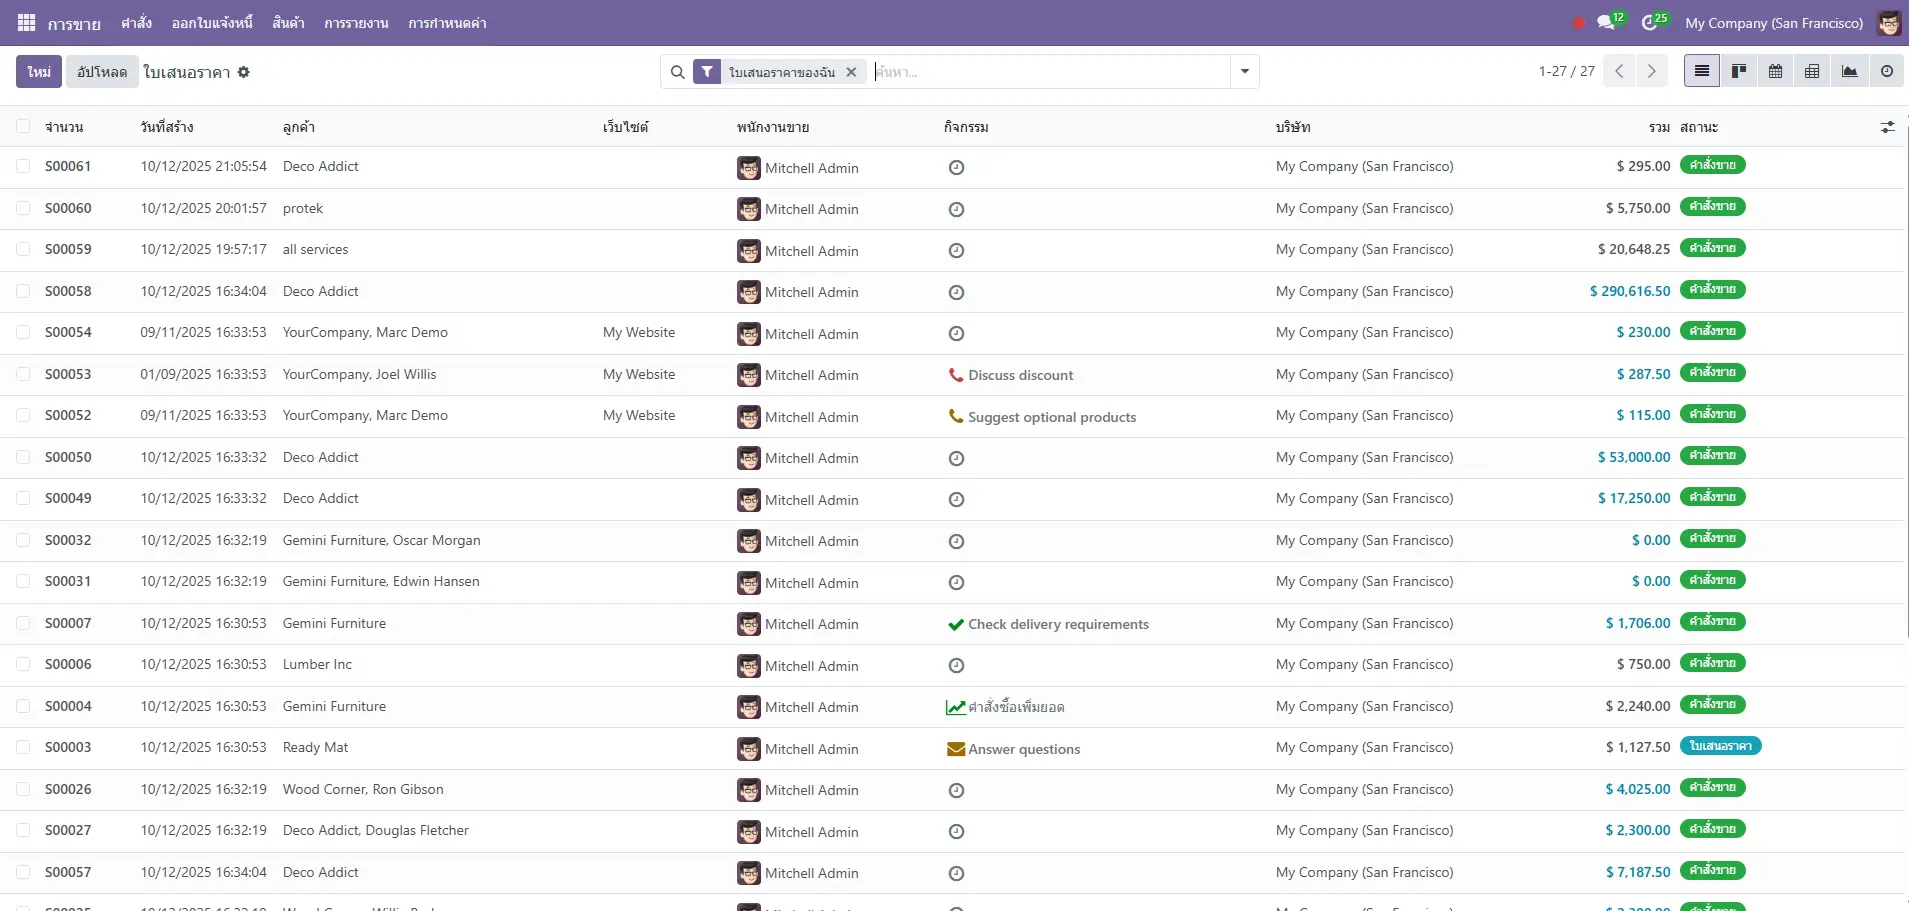Switch to Graph view
This screenshot has width=1909, height=911.
1849,71
